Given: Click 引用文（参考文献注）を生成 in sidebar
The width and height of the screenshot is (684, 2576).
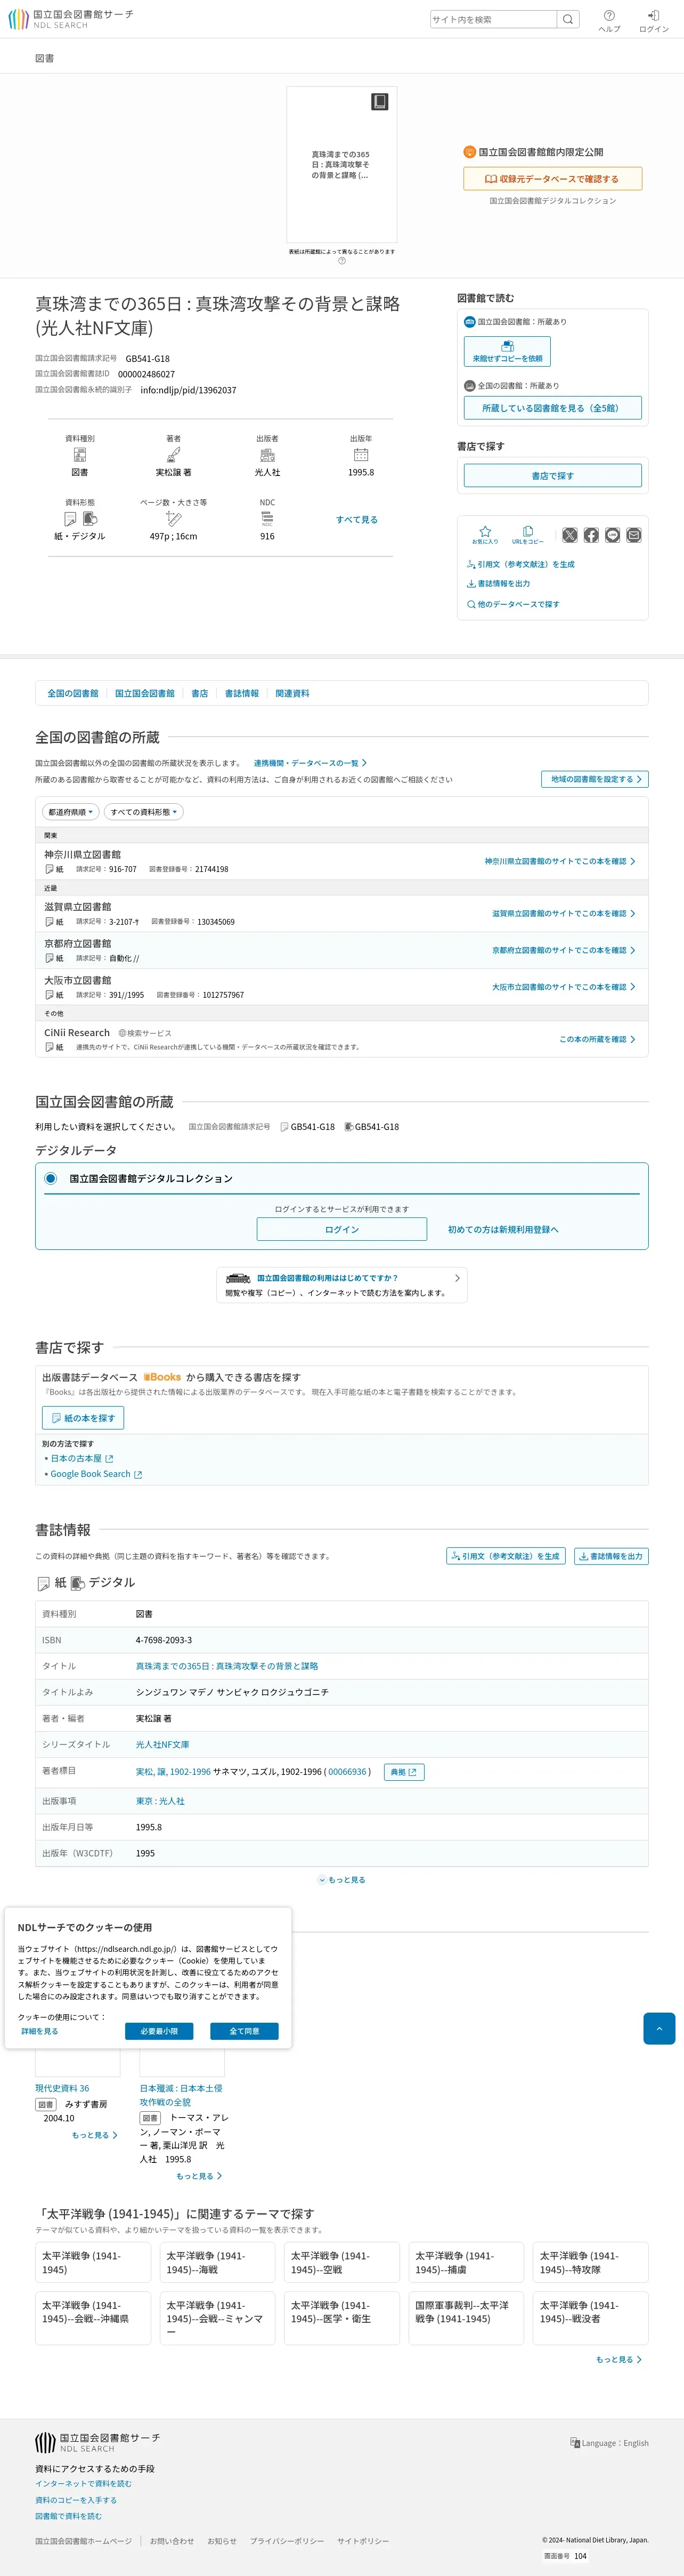Looking at the screenshot, I should tap(521, 564).
